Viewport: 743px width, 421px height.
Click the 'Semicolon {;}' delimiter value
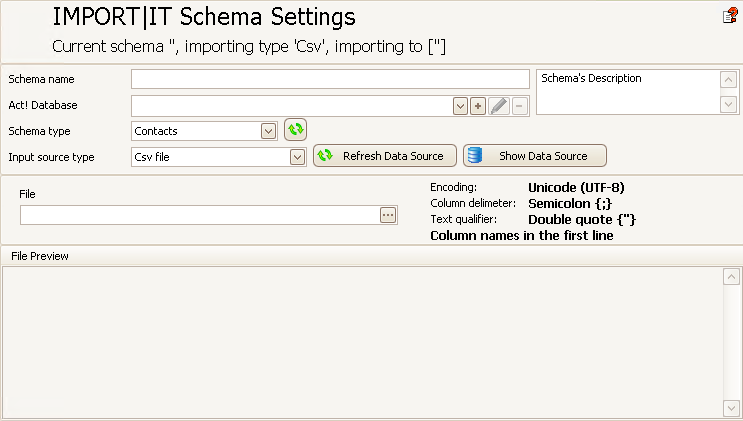click(570, 204)
